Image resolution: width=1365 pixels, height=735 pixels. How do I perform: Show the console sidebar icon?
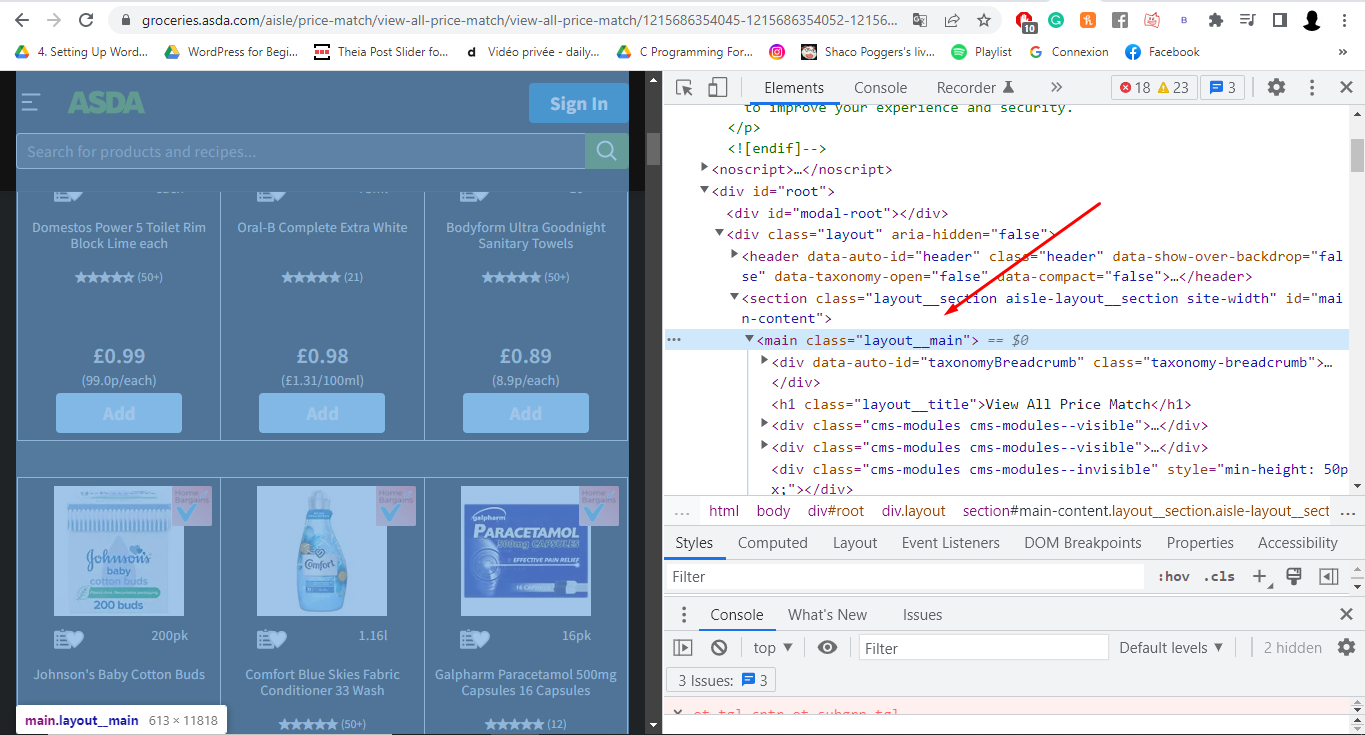tap(683, 648)
